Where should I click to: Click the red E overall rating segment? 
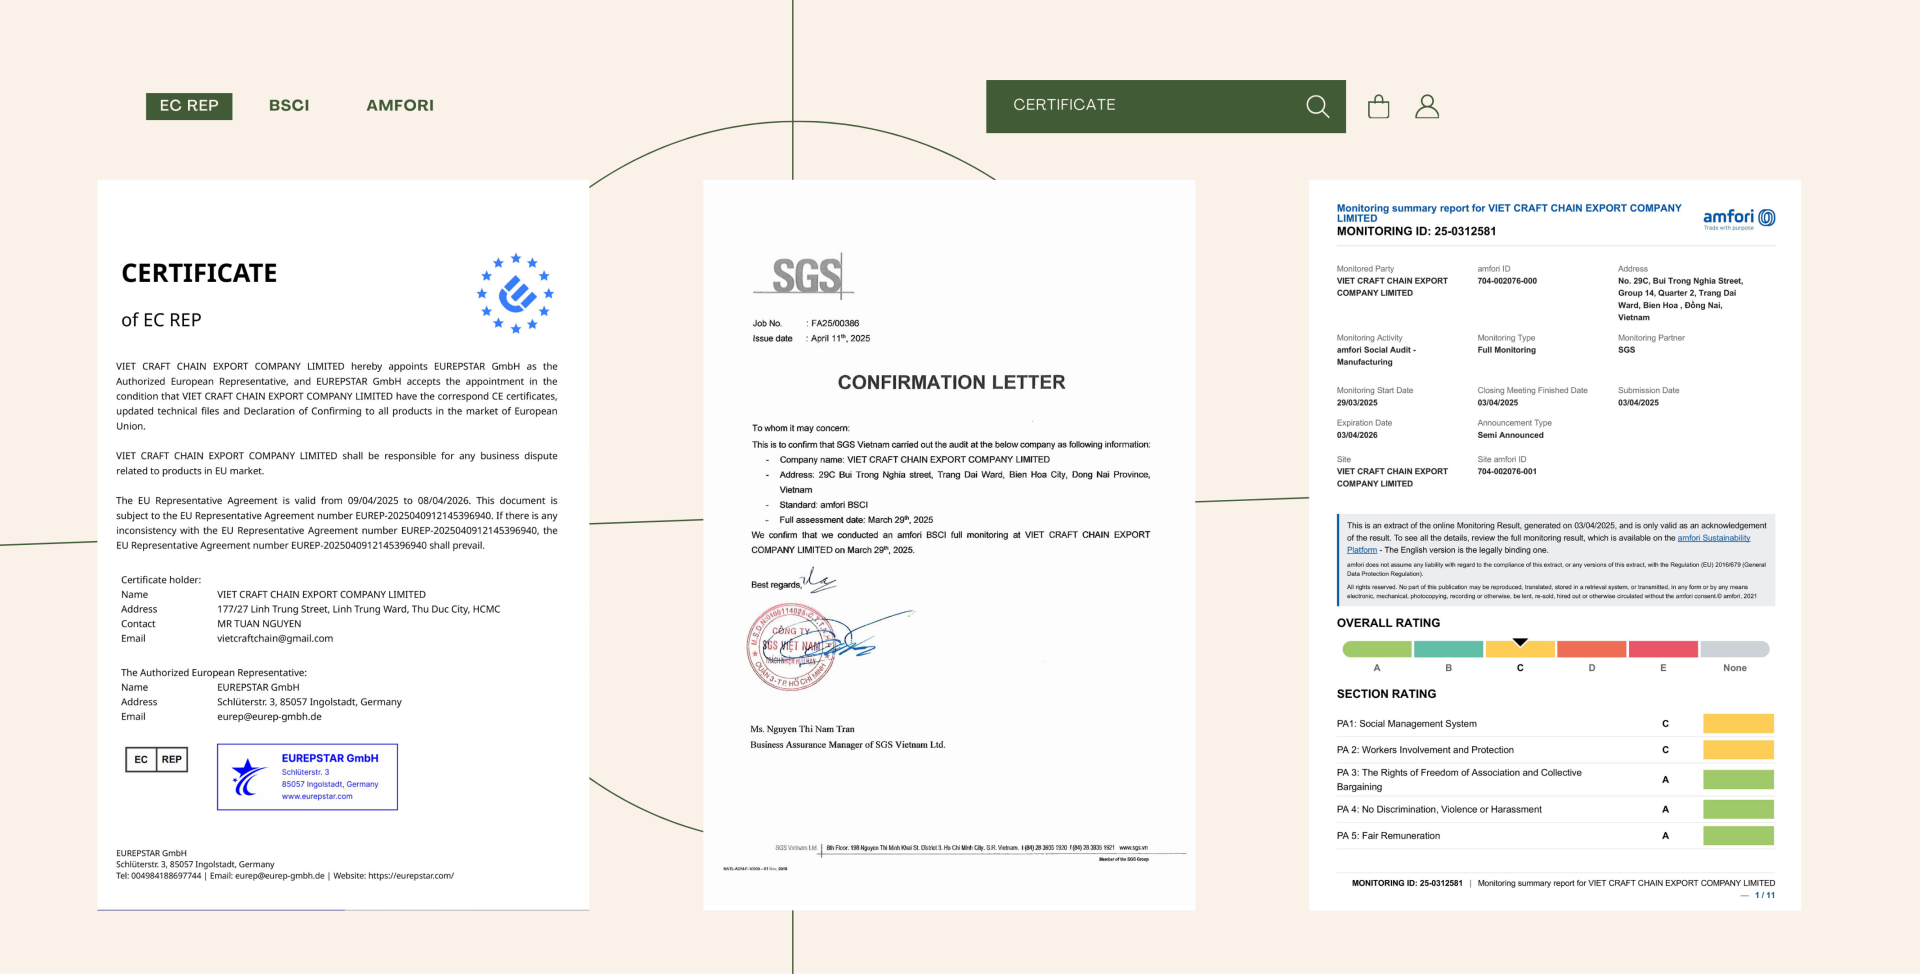(1663, 649)
